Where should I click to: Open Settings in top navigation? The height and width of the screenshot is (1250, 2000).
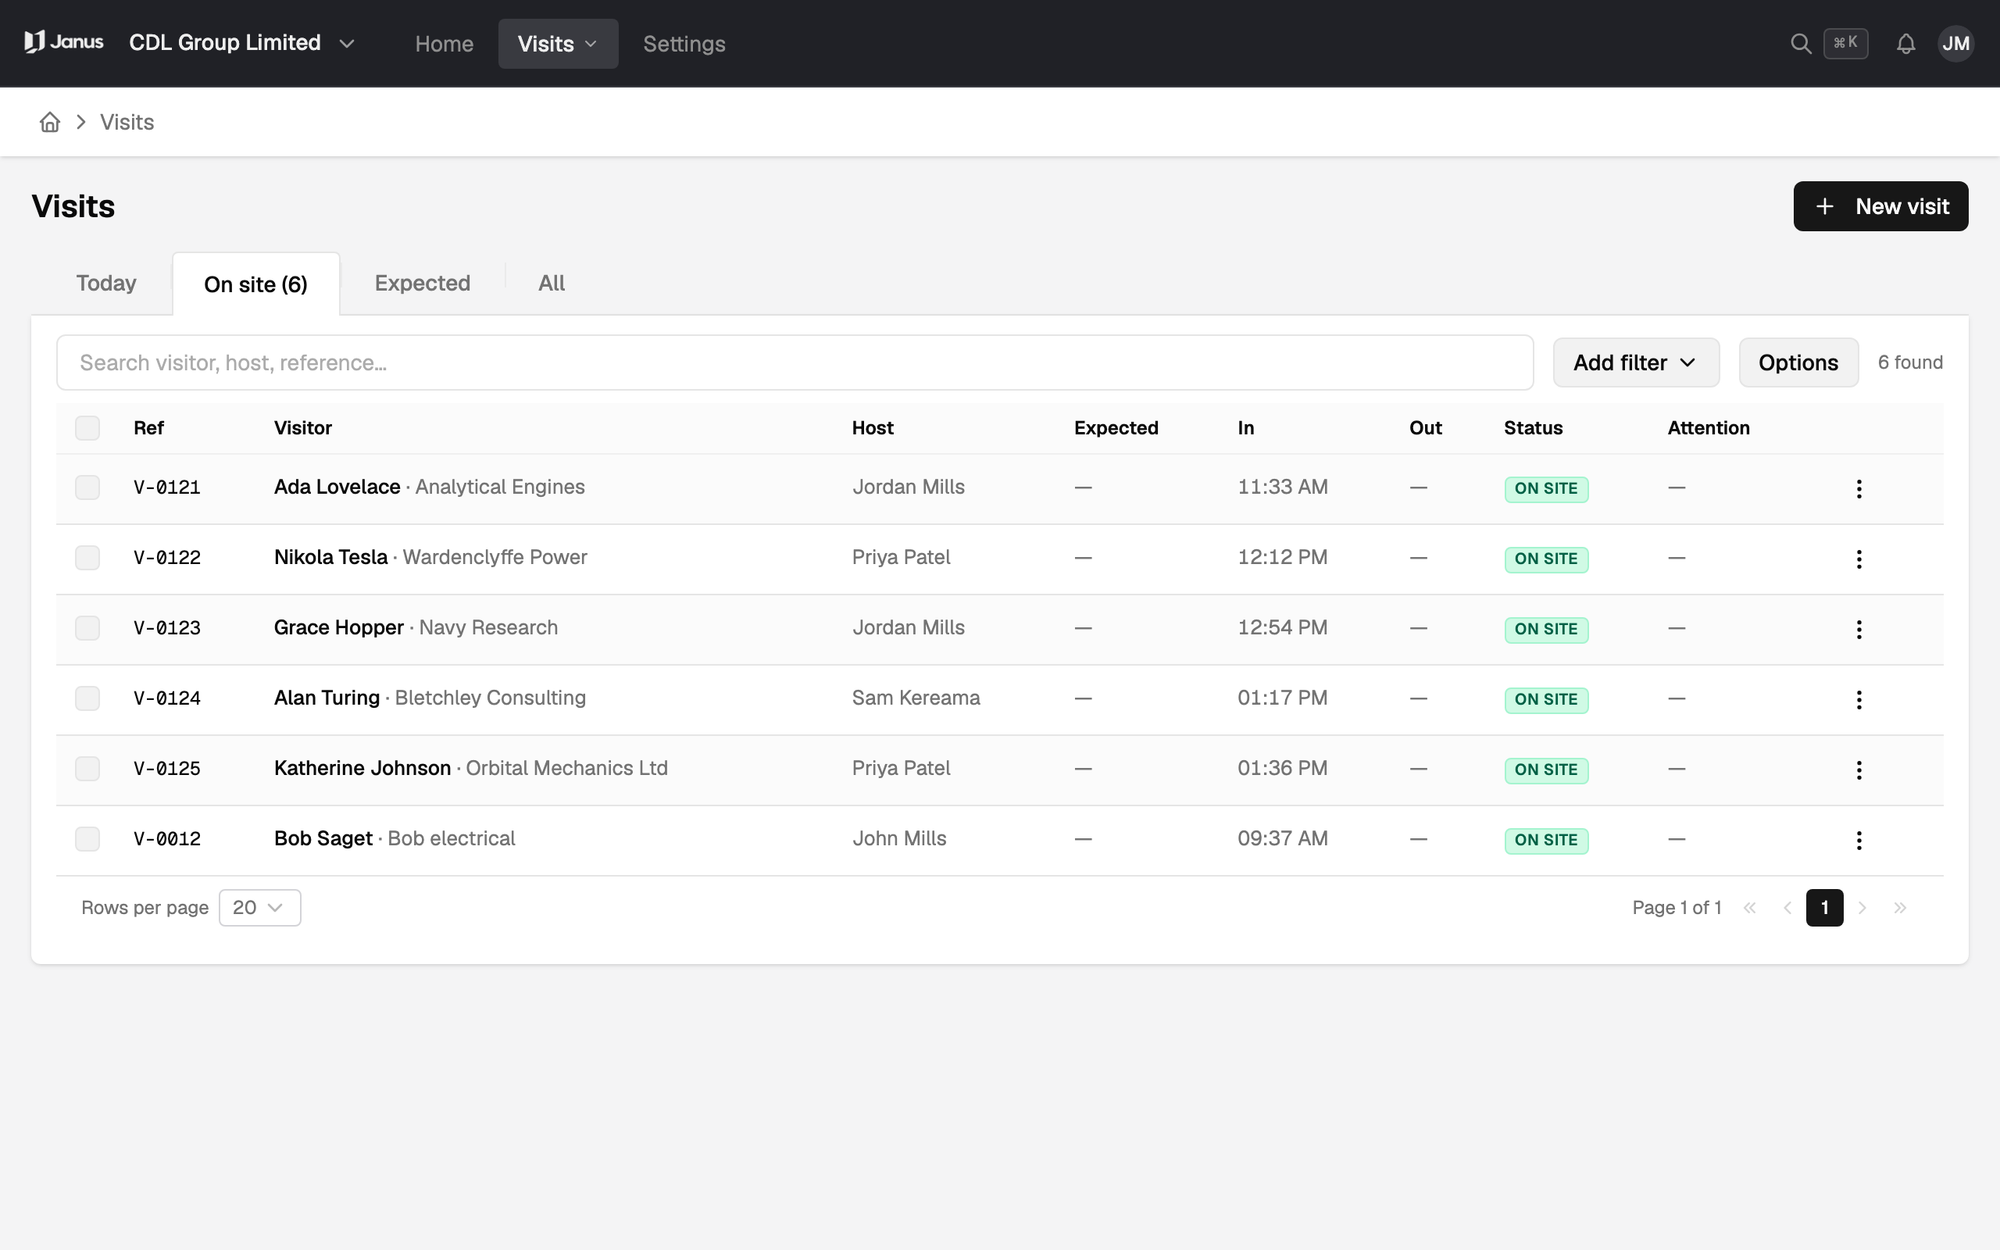684,43
